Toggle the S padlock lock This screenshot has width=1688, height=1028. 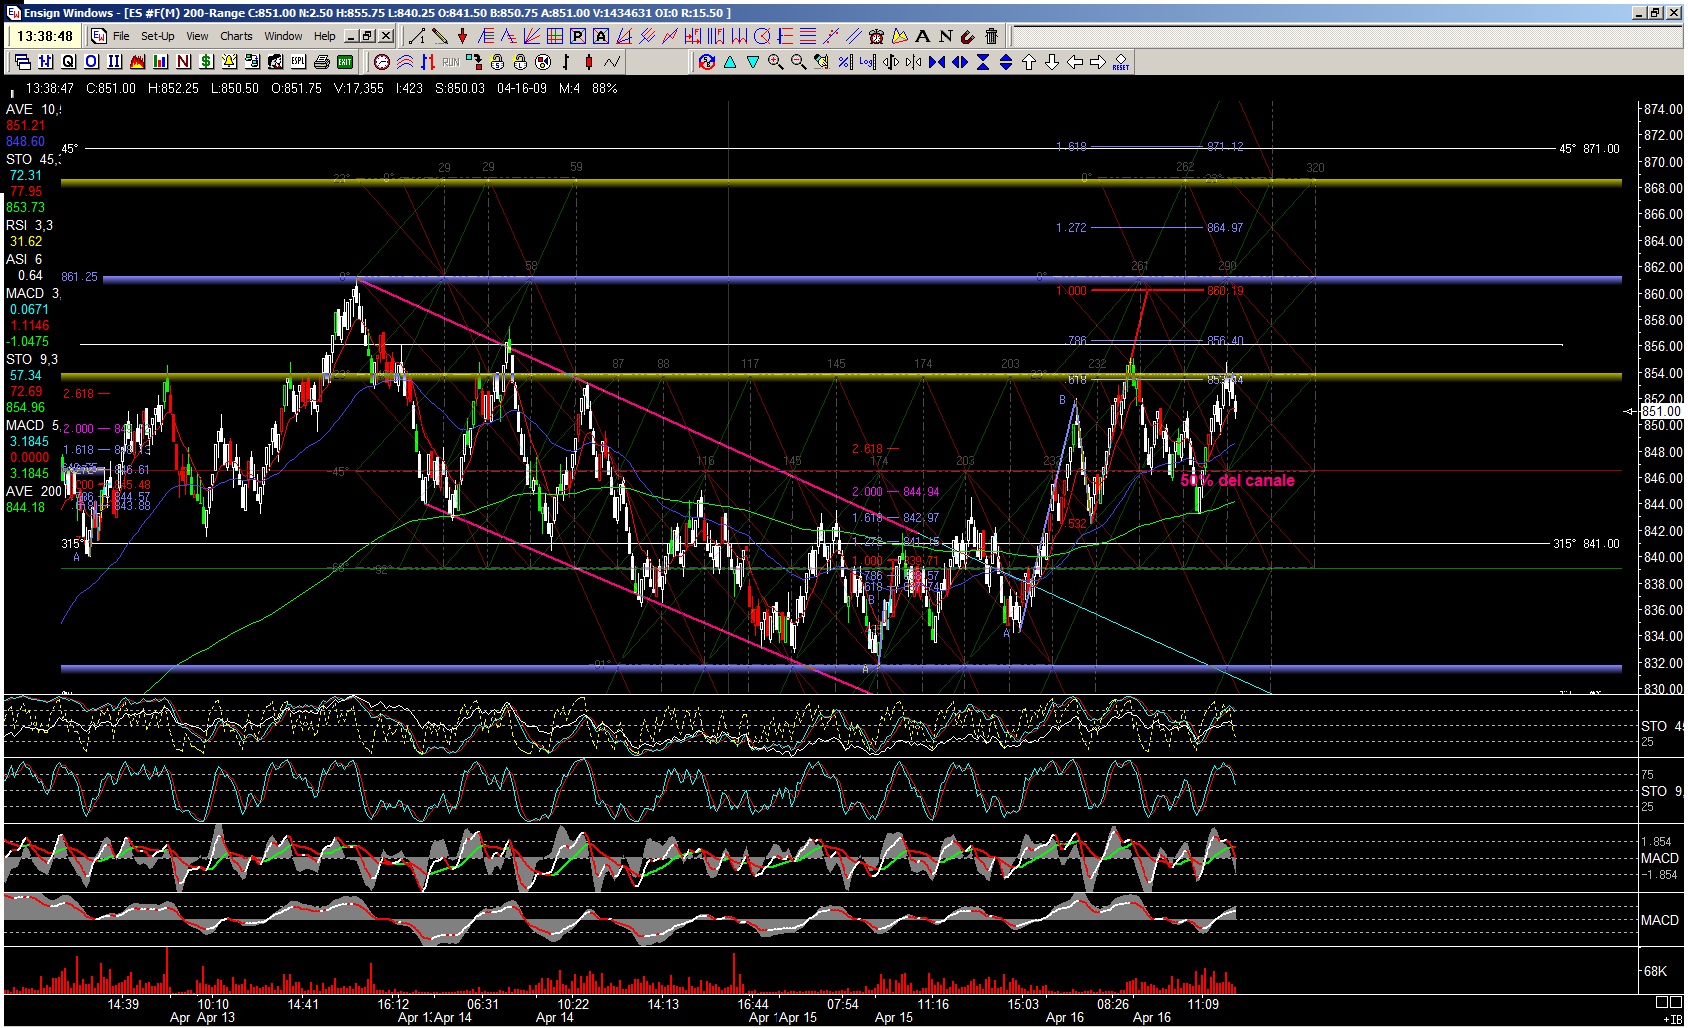point(497,62)
